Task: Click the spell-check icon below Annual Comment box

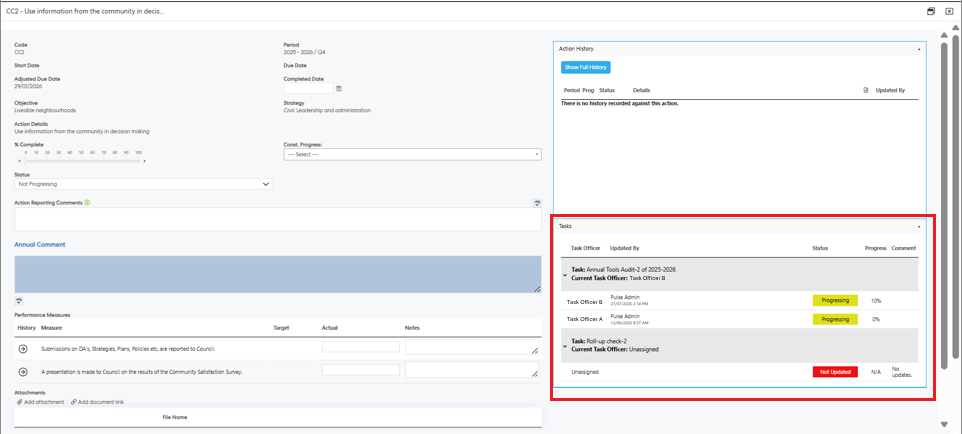Action: coord(18,301)
